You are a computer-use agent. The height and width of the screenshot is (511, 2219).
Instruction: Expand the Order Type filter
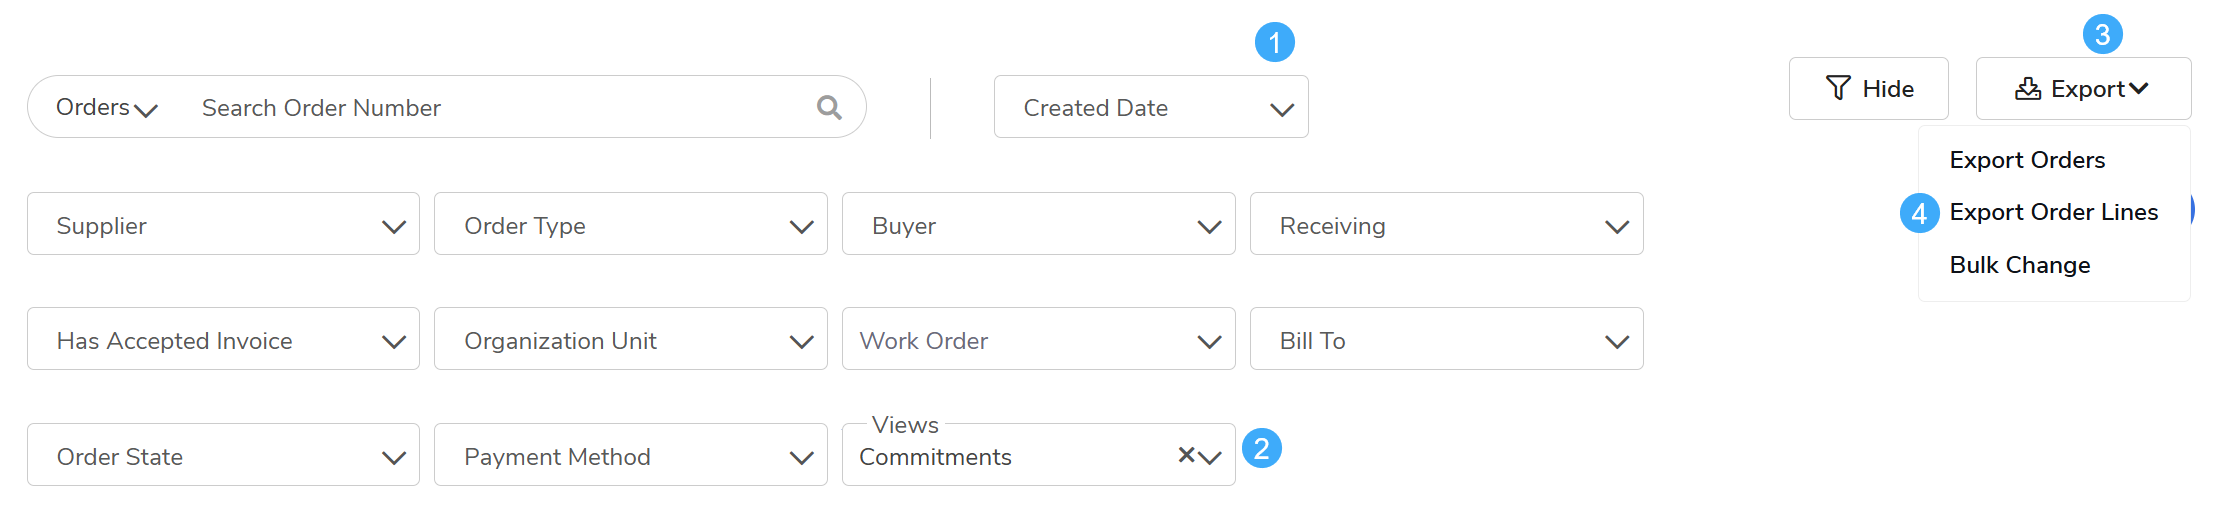[x=630, y=225]
